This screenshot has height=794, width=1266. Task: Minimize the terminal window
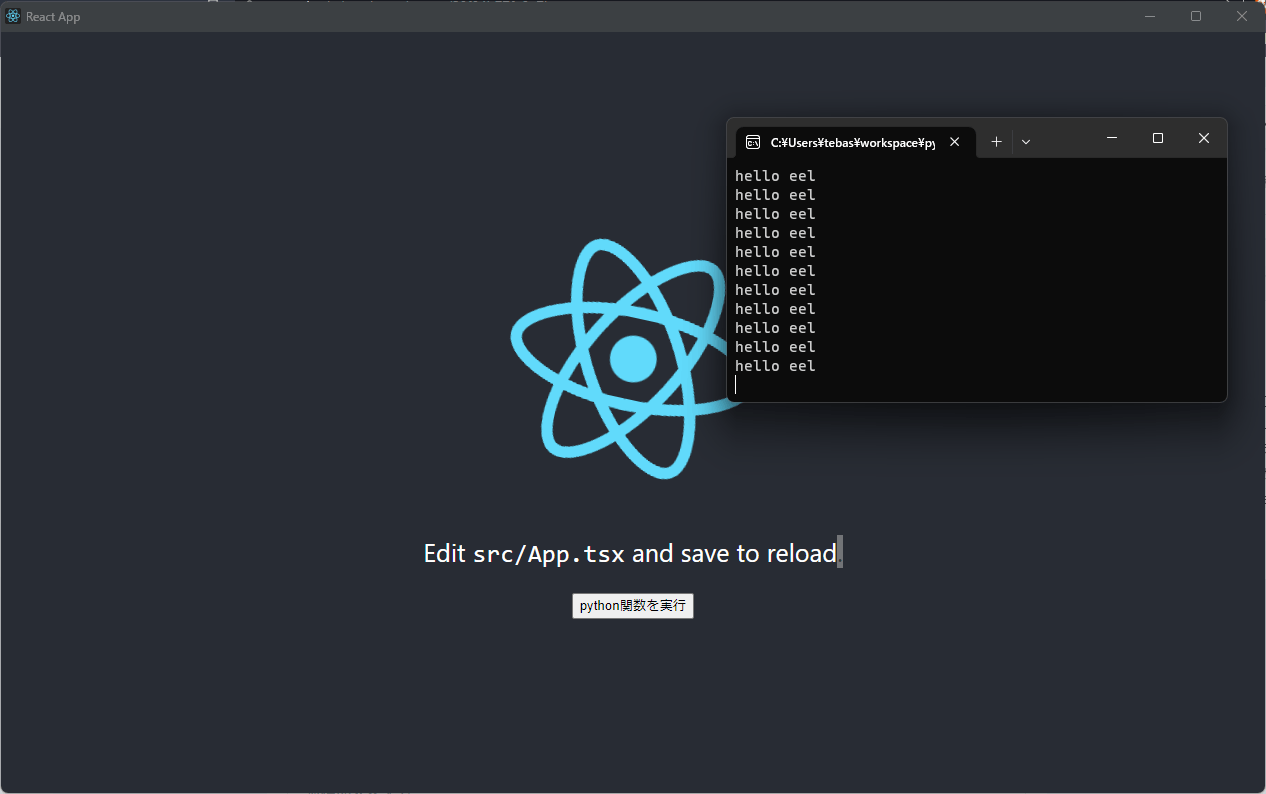pyautogui.click(x=1112, y=138)
